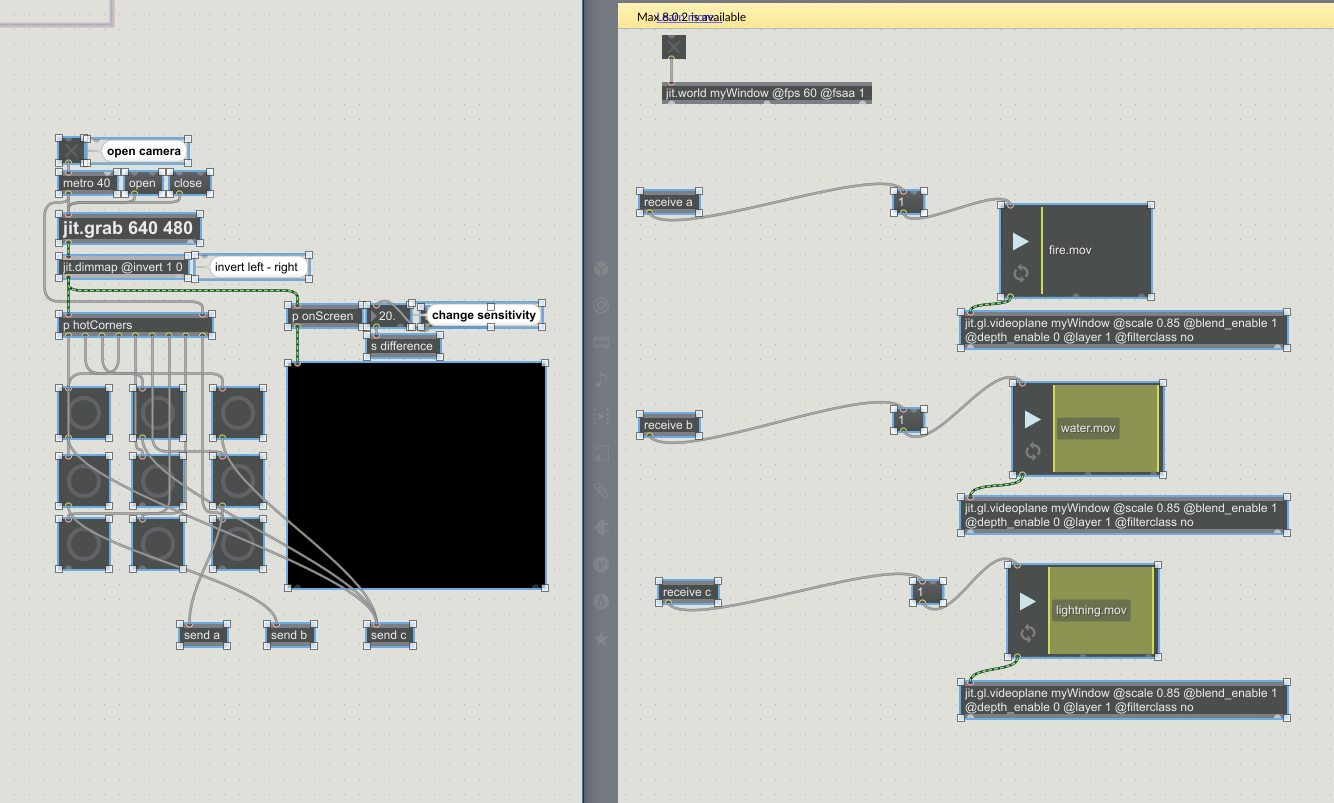Image resolution: width=1334 pixels, height=803 pixels.
Task: Open the Plug-ins plug icon
Action: click(601, 527)
